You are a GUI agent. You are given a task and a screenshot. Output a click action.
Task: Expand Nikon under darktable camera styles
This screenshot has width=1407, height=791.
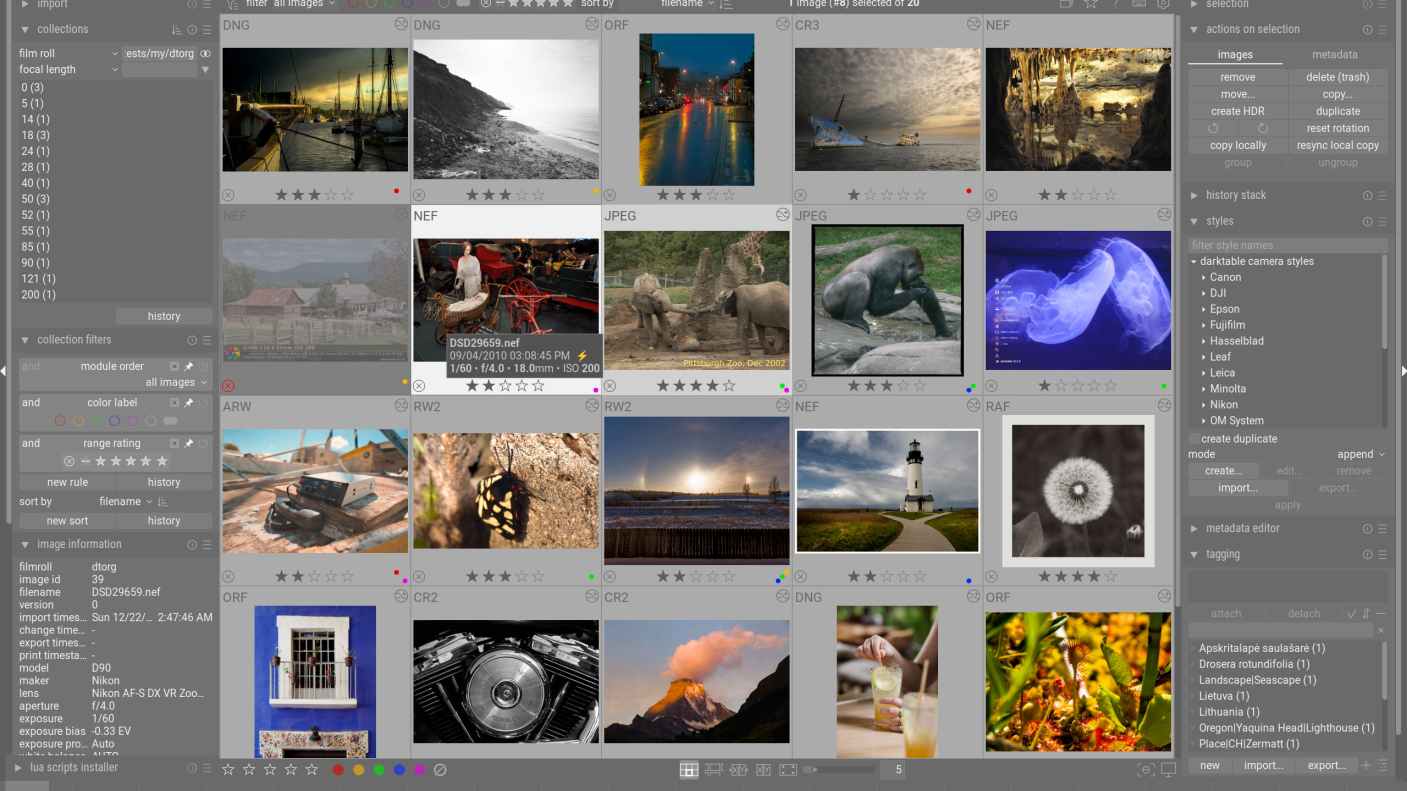[x=1227, y=404]
